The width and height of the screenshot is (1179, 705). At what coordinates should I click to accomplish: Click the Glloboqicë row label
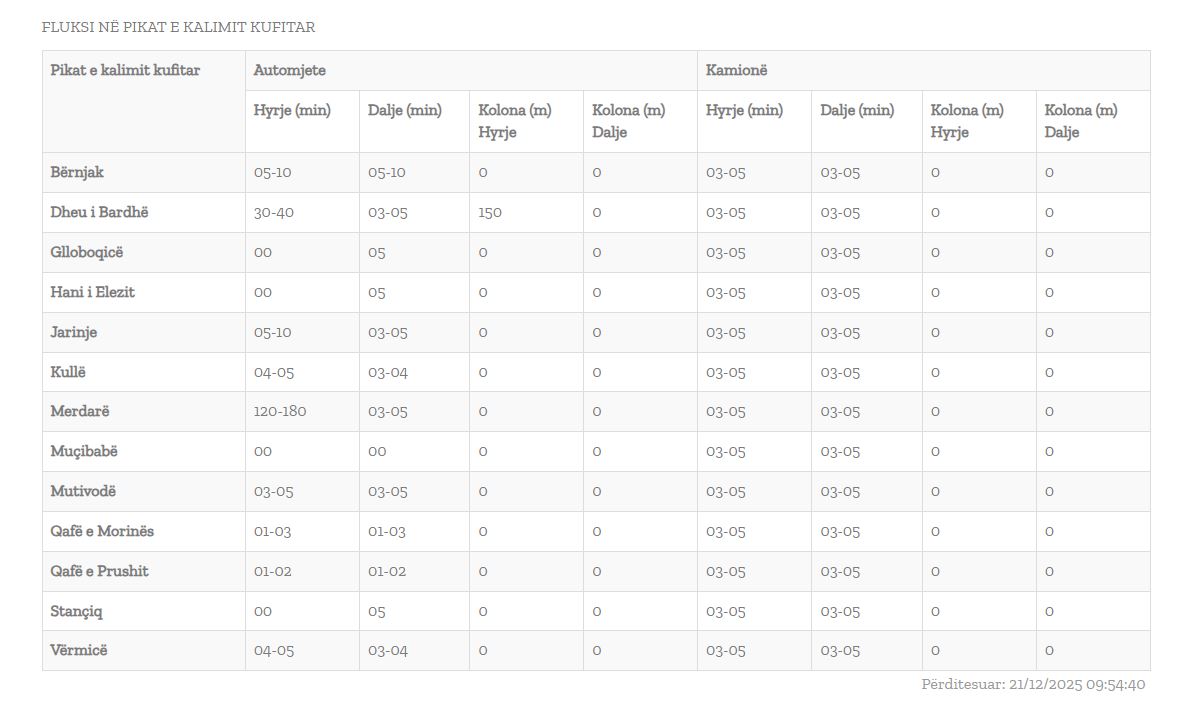[87, 252]
